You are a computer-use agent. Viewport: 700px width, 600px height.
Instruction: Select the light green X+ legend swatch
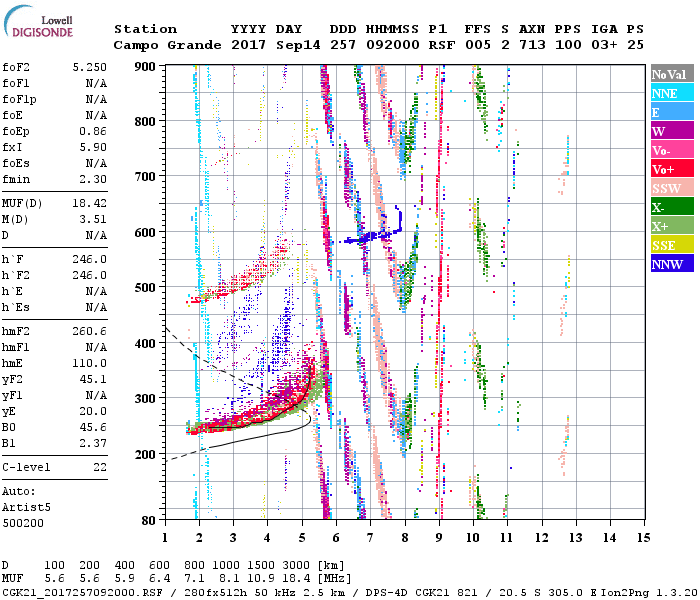671,226
